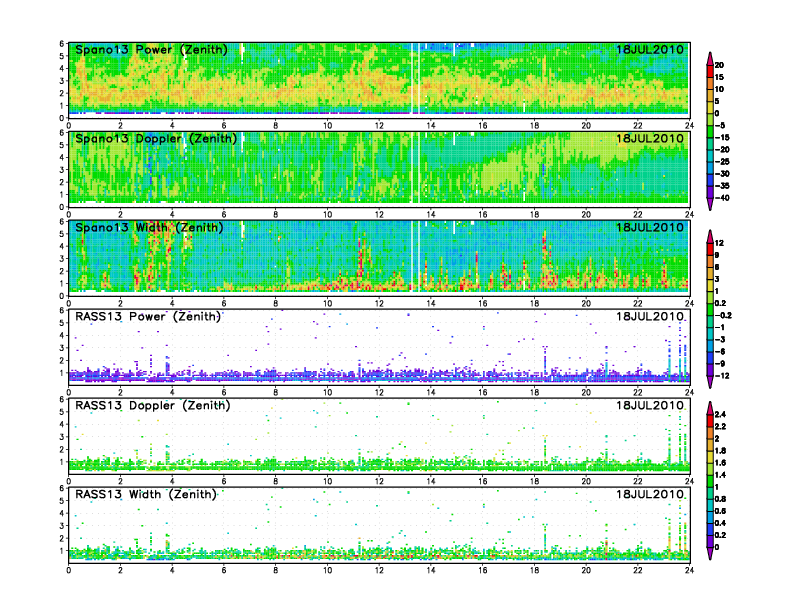This screenshot has height=612, width=792.
Task: Click hour 4 tick under Spano13 Doppler panel
Action: 172,215
